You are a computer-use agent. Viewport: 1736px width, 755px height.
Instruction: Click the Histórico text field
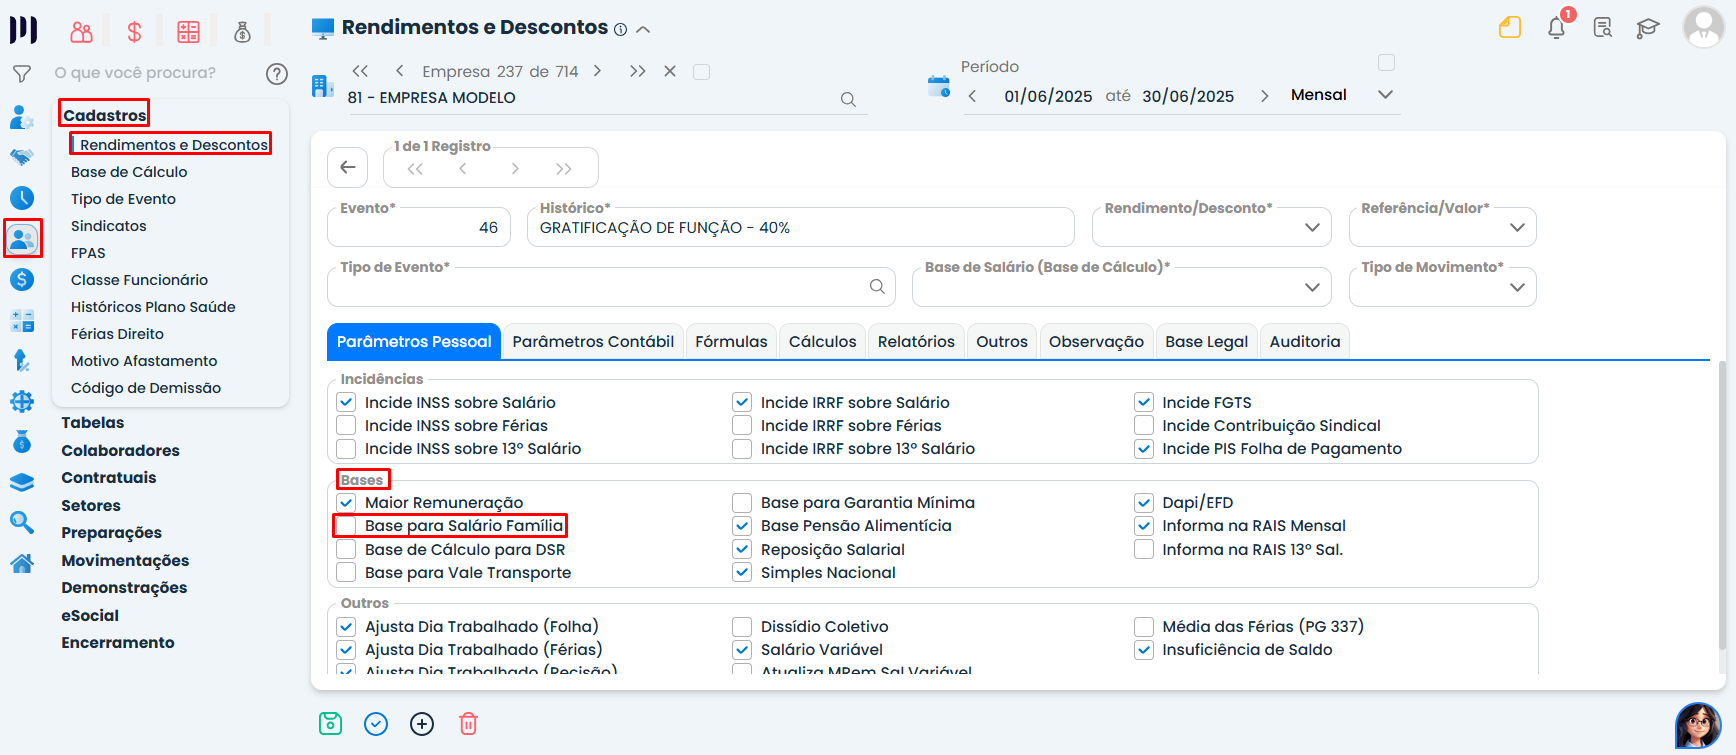(800, 228)
